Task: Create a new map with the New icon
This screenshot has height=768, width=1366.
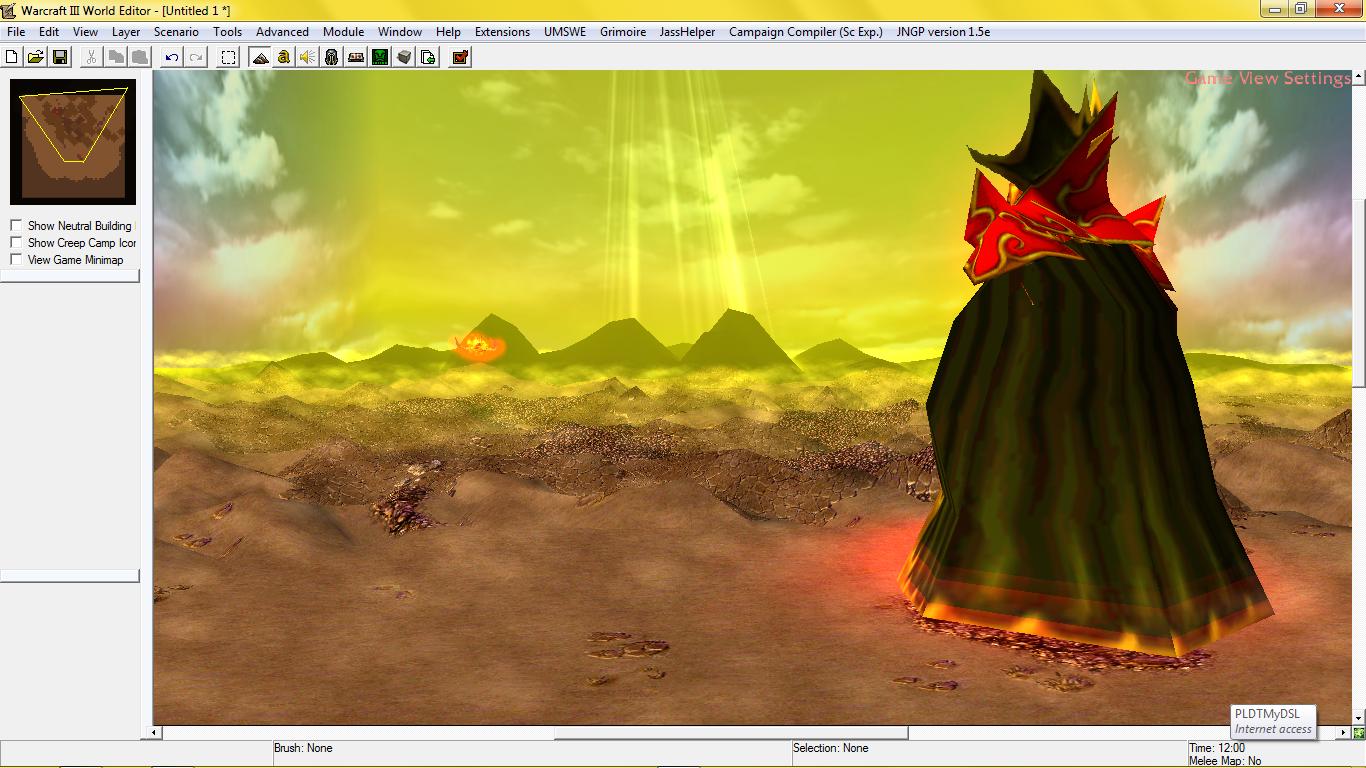Action: (13, 58)
